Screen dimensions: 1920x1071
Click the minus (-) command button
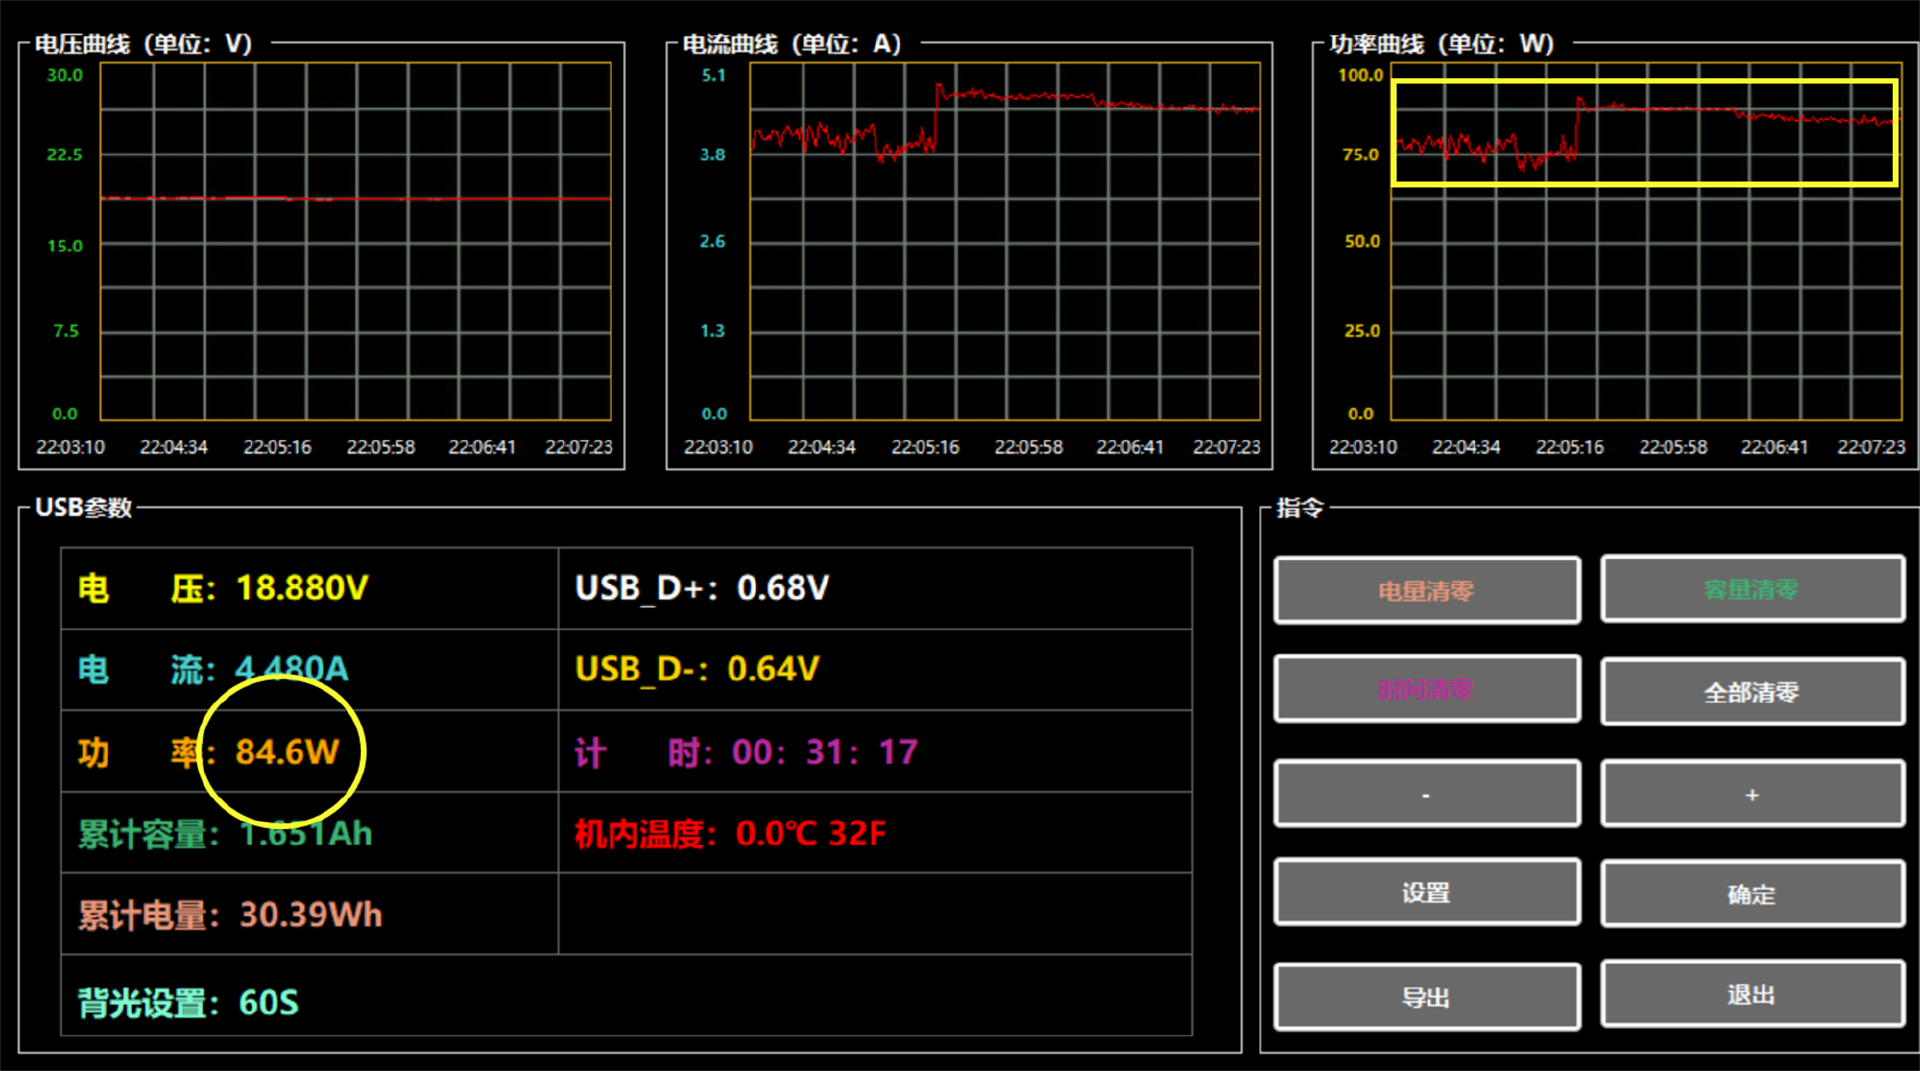pyautogui.click(x=1427, y=794)
